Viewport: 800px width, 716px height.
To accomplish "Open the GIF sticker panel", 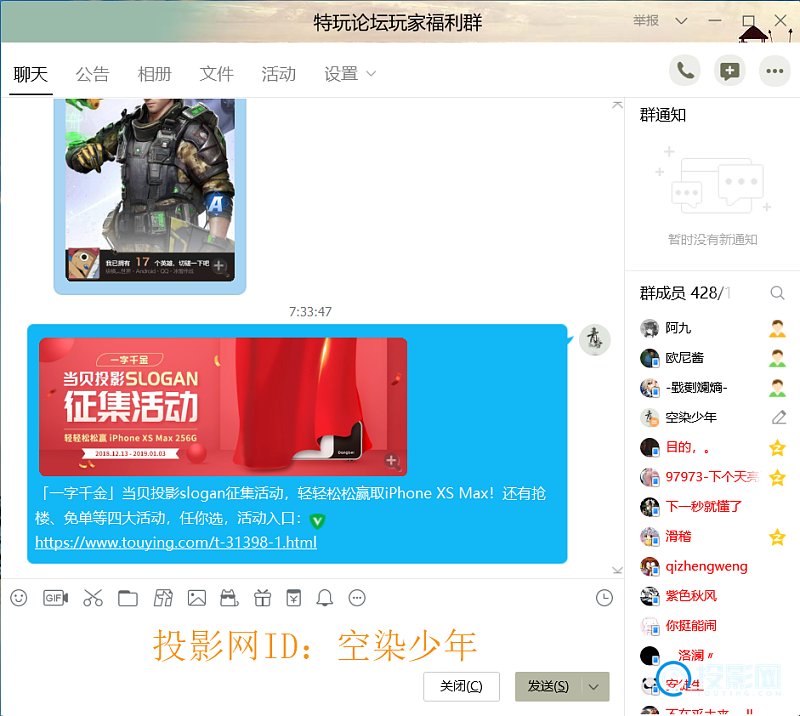I will pyautogui.click(x=55, y=598).
